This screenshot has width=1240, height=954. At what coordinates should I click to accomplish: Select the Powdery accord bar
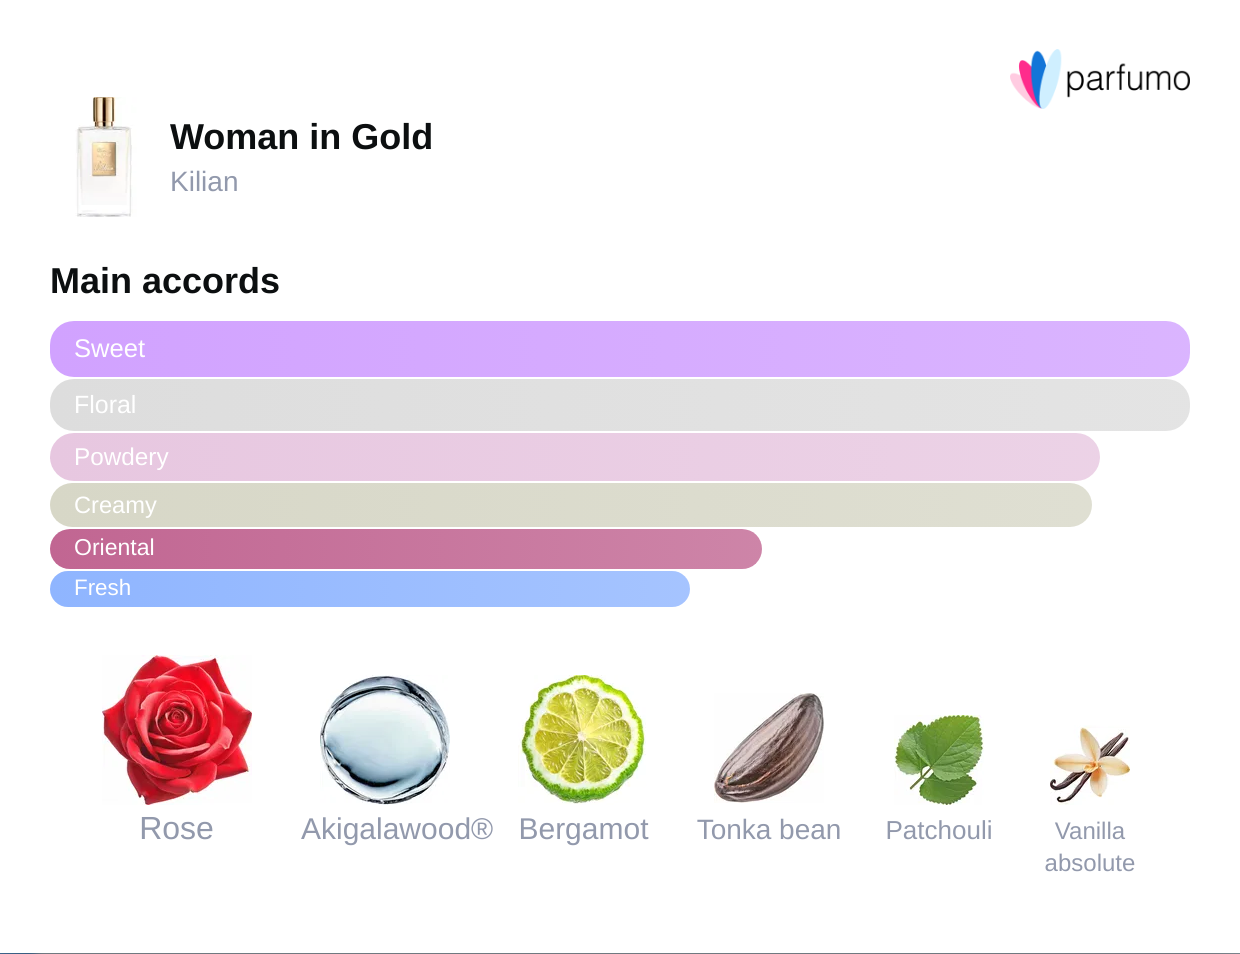click(575, 457)
